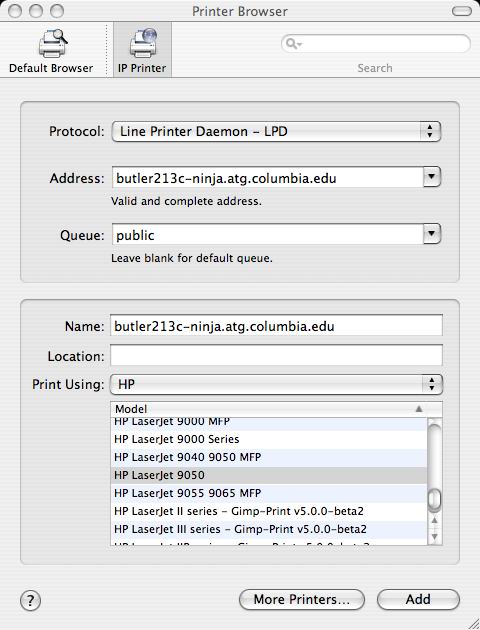Open the Print Using HP dropdown
Viewport: 480px width, 630px height.
point(276,385)
